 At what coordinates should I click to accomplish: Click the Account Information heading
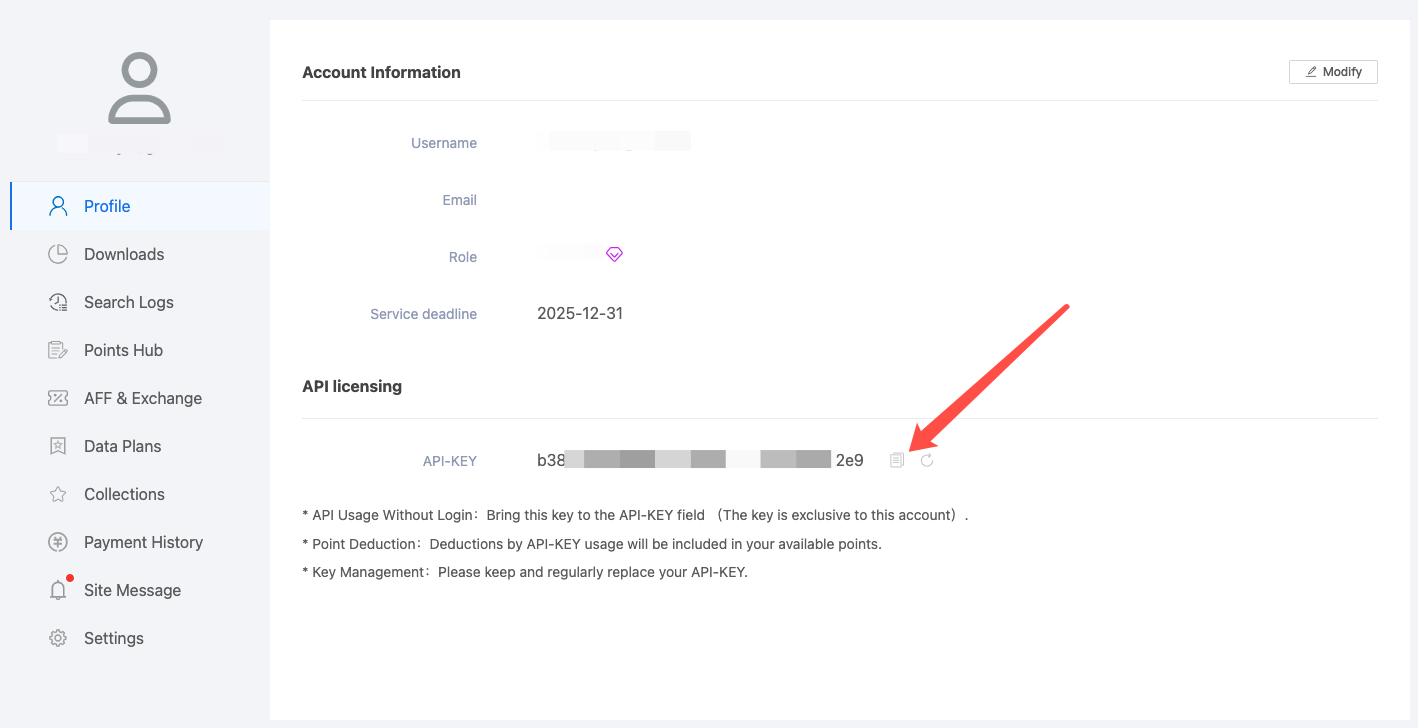pos(381,72)
